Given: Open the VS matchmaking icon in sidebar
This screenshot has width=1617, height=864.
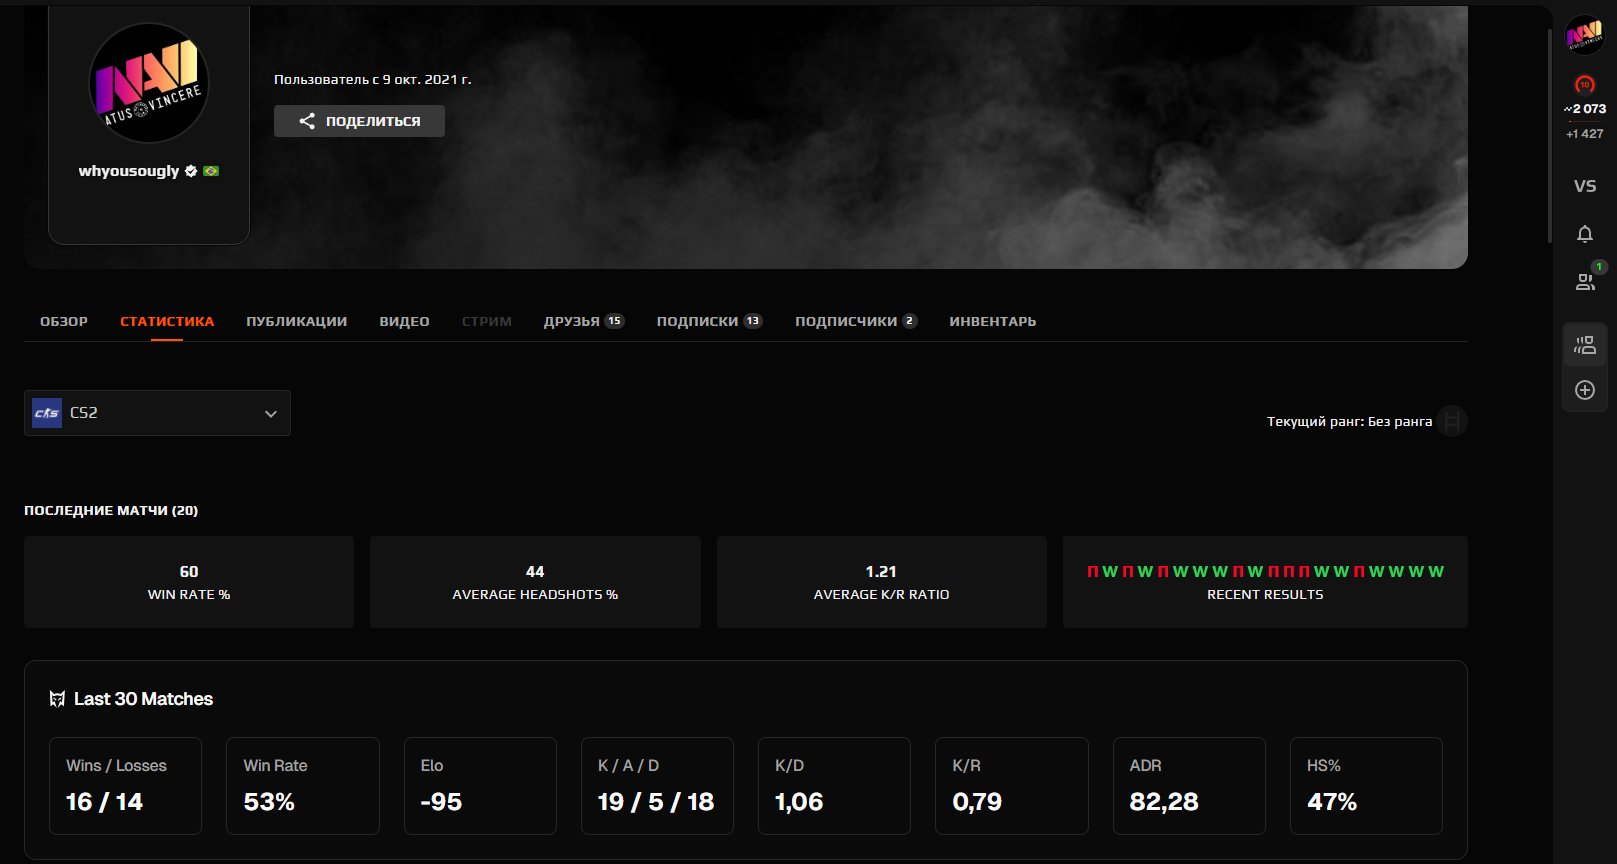Looking at the screenshot, I should pos(1585,186).
